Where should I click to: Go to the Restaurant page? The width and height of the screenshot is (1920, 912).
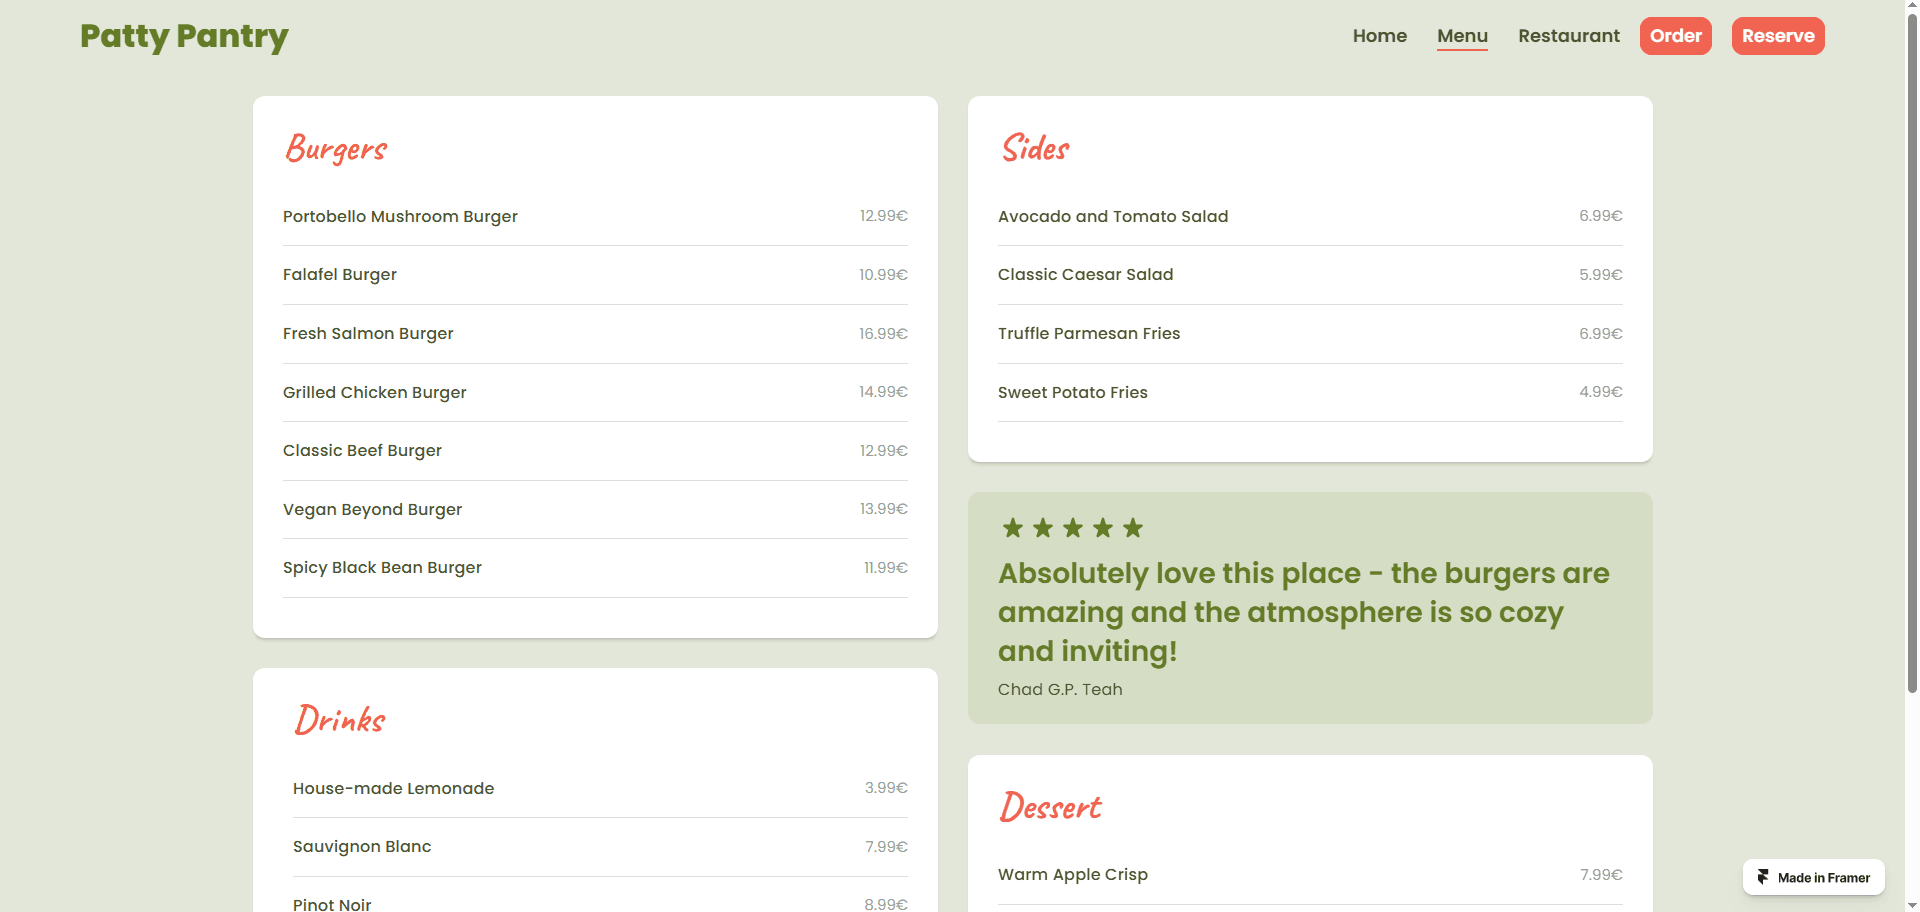click(1568, 36)
